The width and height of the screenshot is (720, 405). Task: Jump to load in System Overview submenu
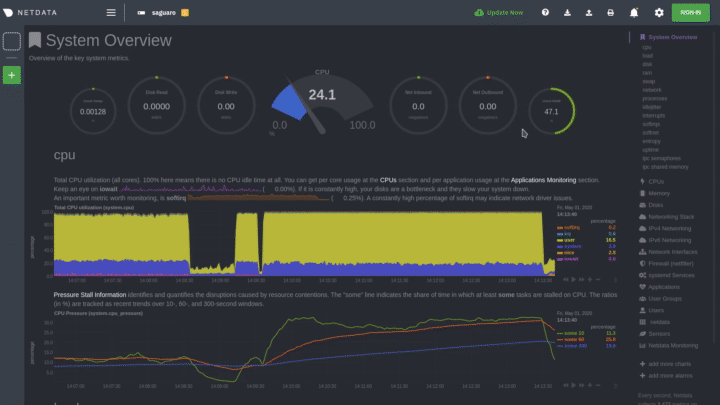(647, 56)
